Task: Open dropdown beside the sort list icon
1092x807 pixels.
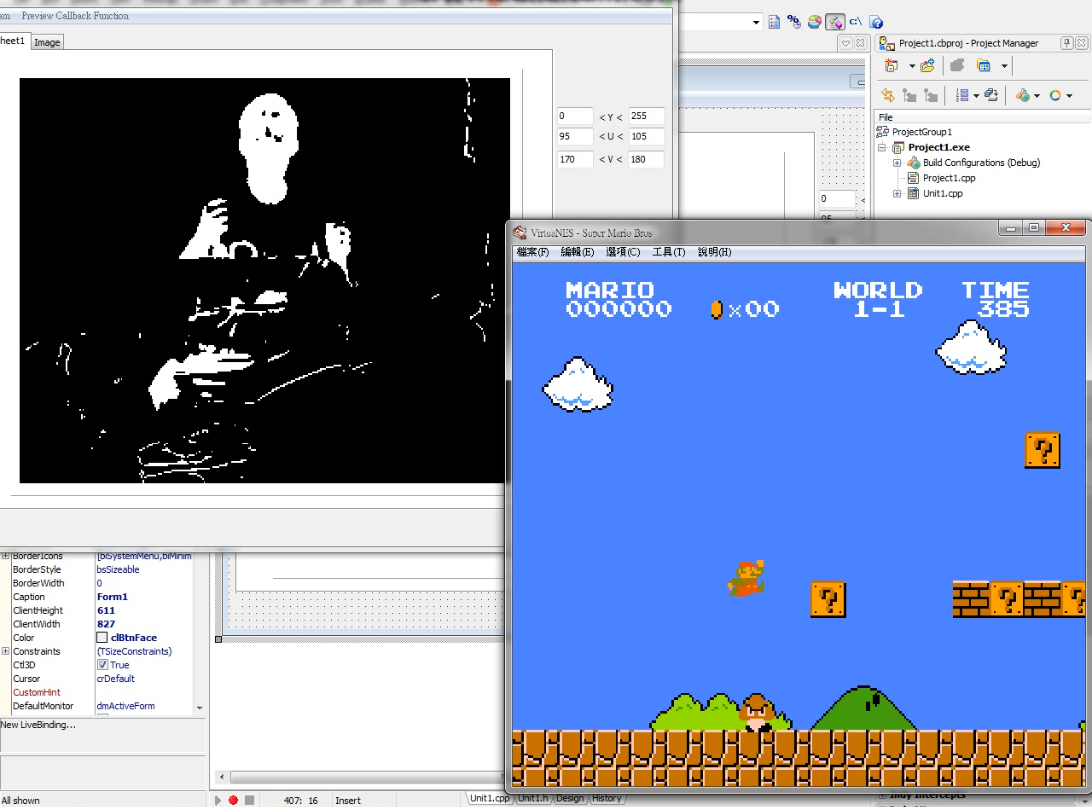Action: point(976,96)
